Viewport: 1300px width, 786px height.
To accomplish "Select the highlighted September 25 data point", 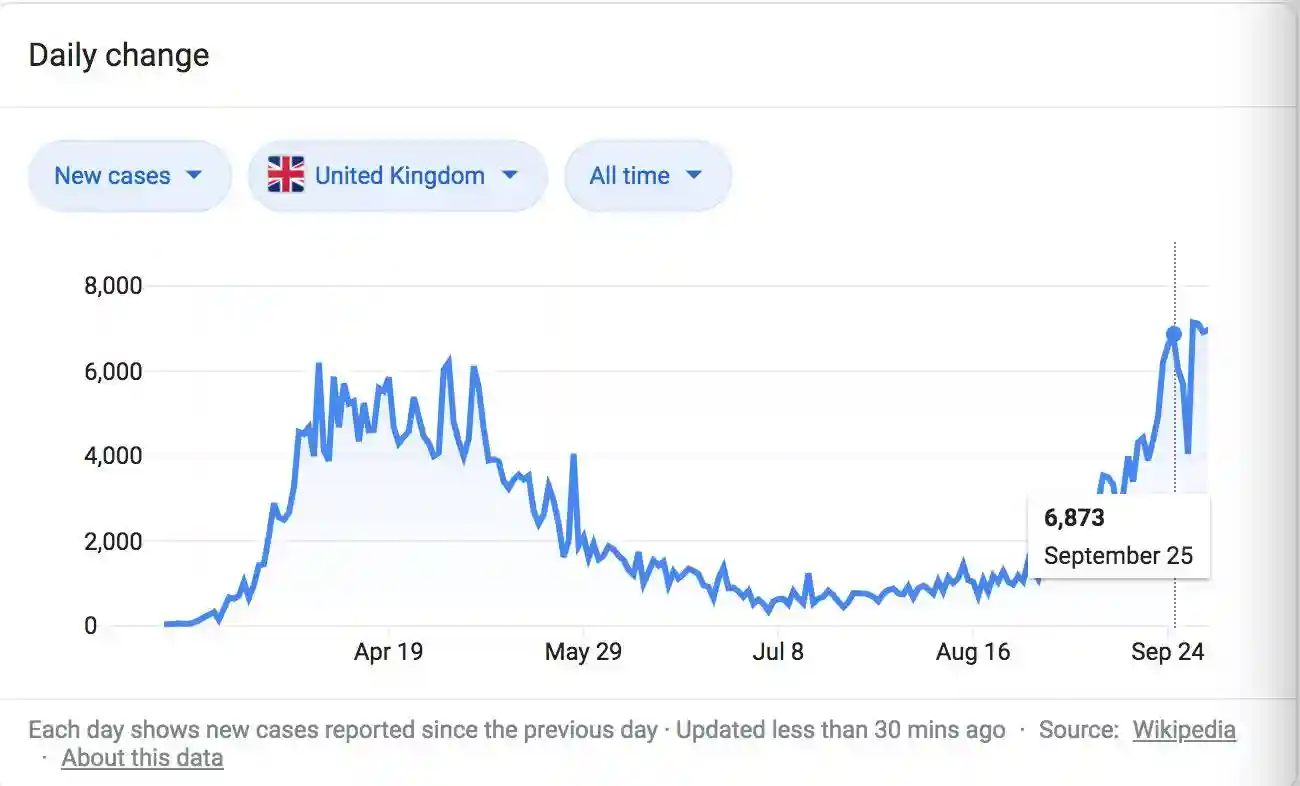I will [1174, 334].
